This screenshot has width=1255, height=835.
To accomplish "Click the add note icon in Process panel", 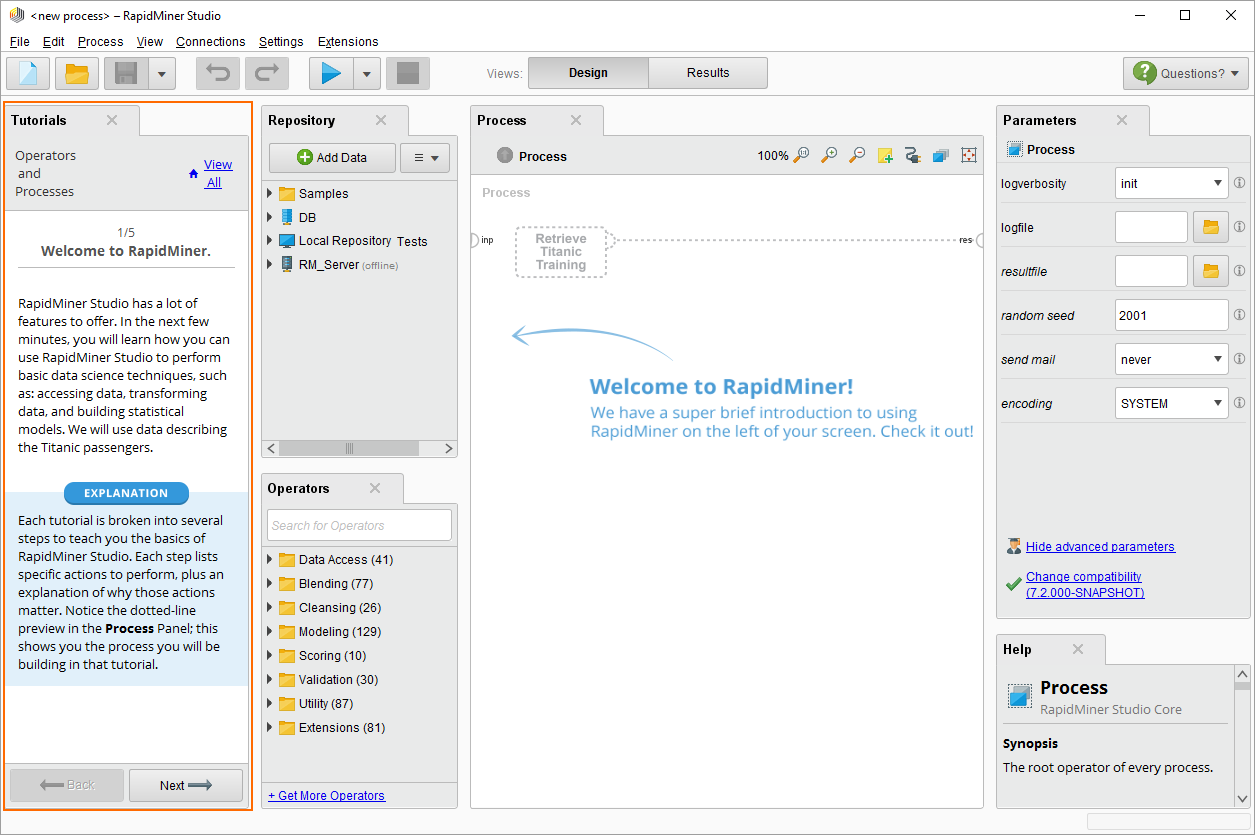I will coord(885,155).
